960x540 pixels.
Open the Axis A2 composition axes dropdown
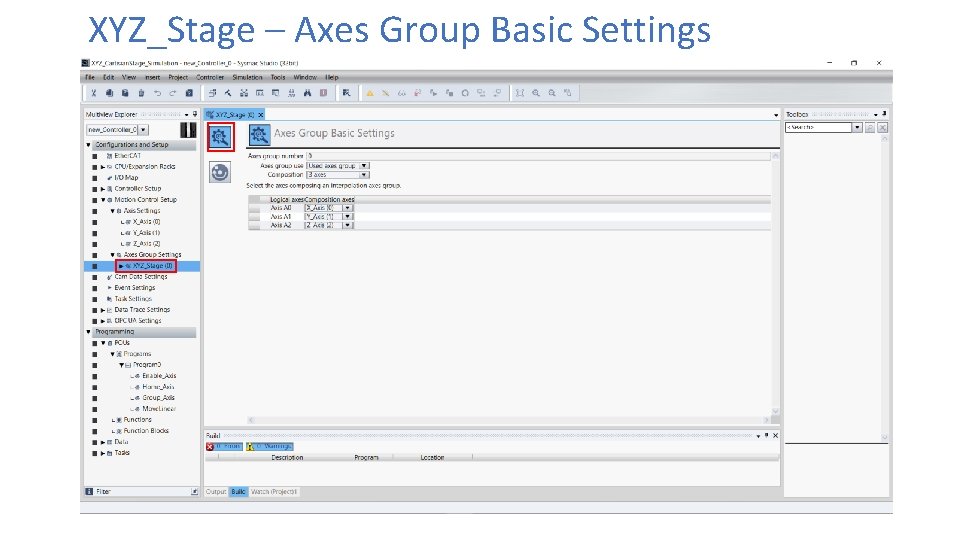pos(347,225)
